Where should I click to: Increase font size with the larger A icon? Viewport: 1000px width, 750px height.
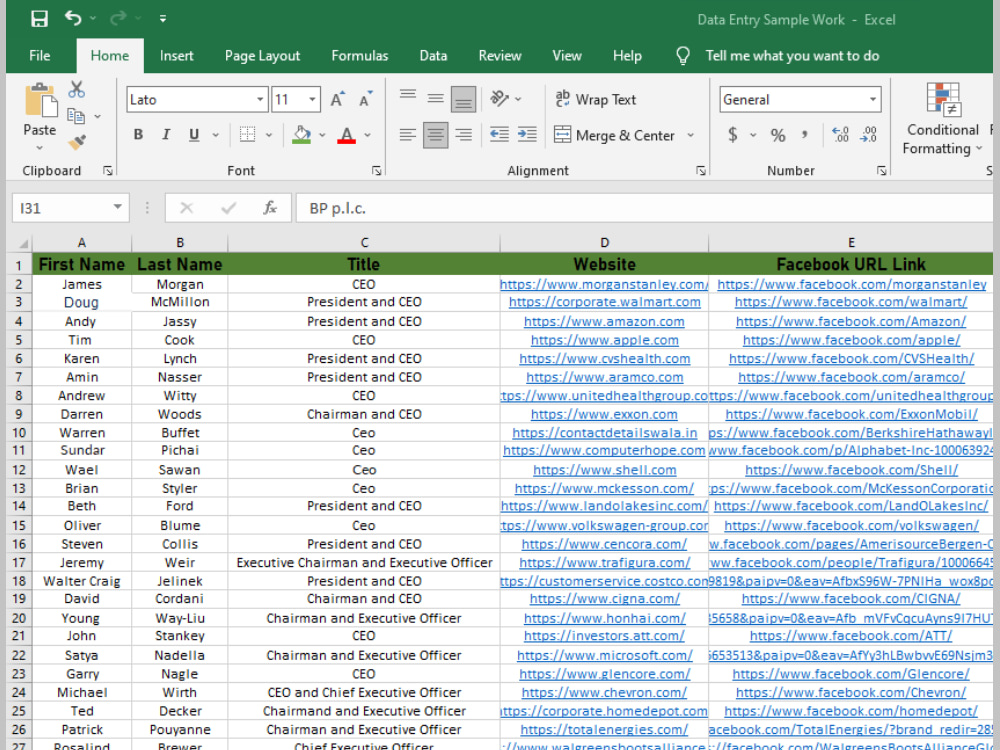[x=337, y=99]
